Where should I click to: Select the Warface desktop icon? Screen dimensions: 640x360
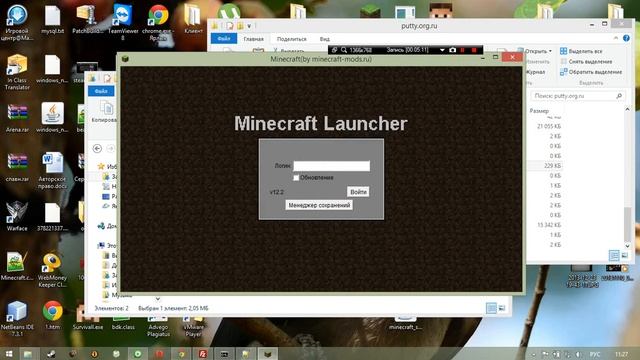tap(17, 216)
